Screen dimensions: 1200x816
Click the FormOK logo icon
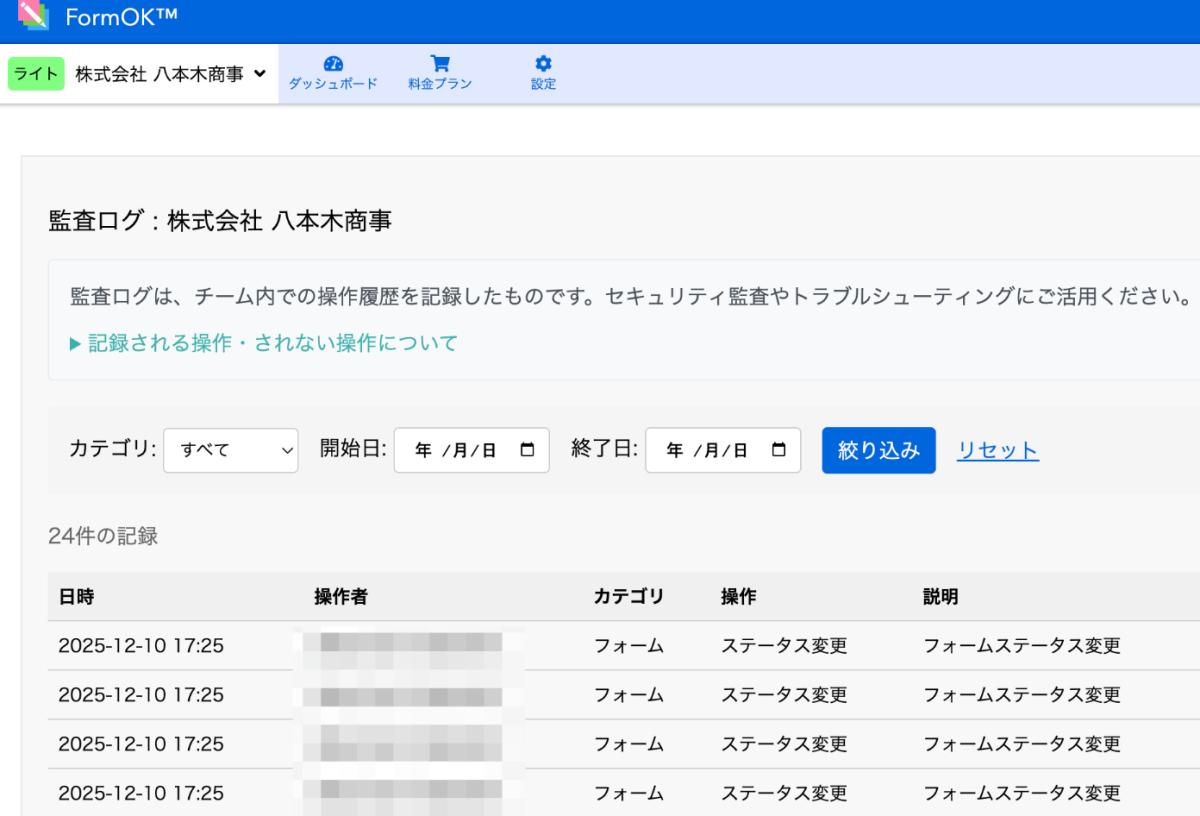(34, 15)
